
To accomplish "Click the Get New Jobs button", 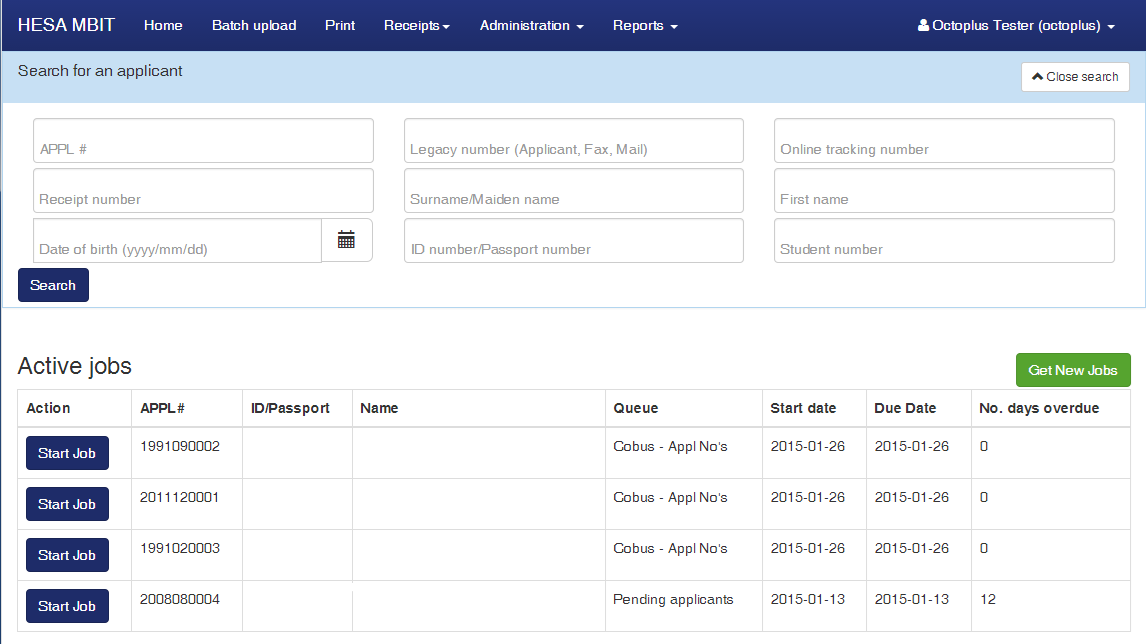I will tap(1073, 370).
